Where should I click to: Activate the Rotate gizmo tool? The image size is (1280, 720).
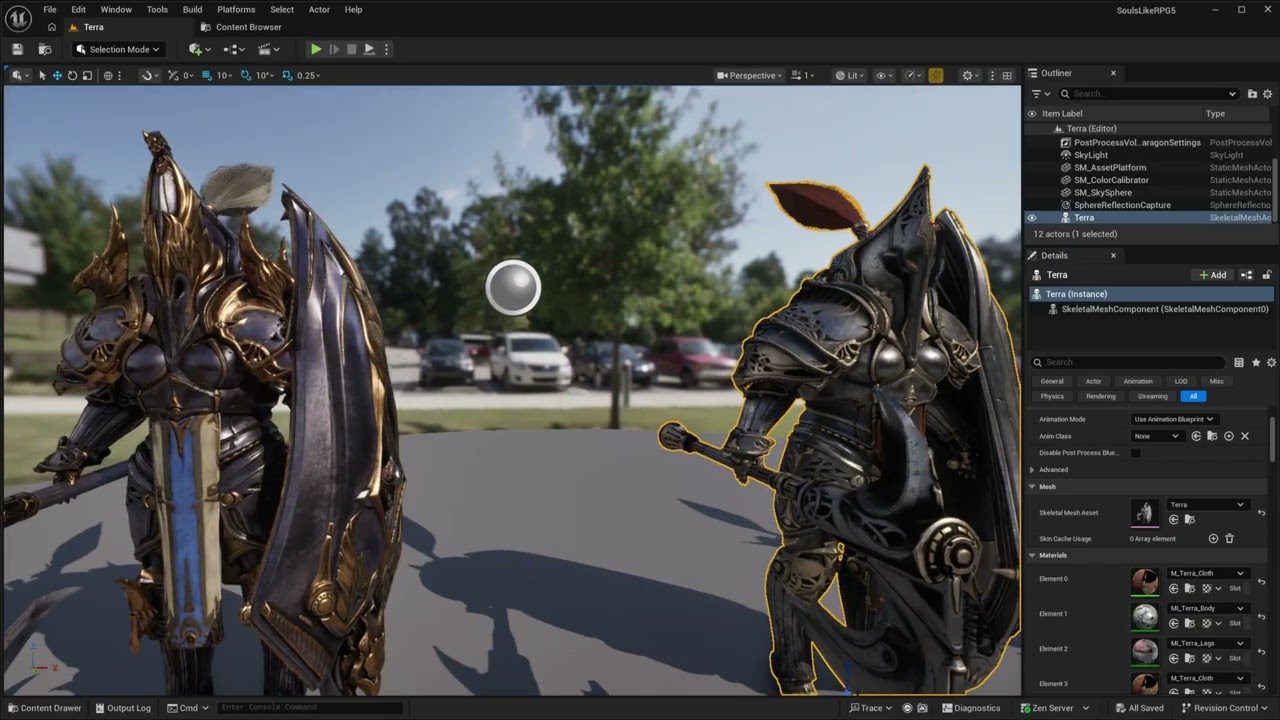click(72, 75)
